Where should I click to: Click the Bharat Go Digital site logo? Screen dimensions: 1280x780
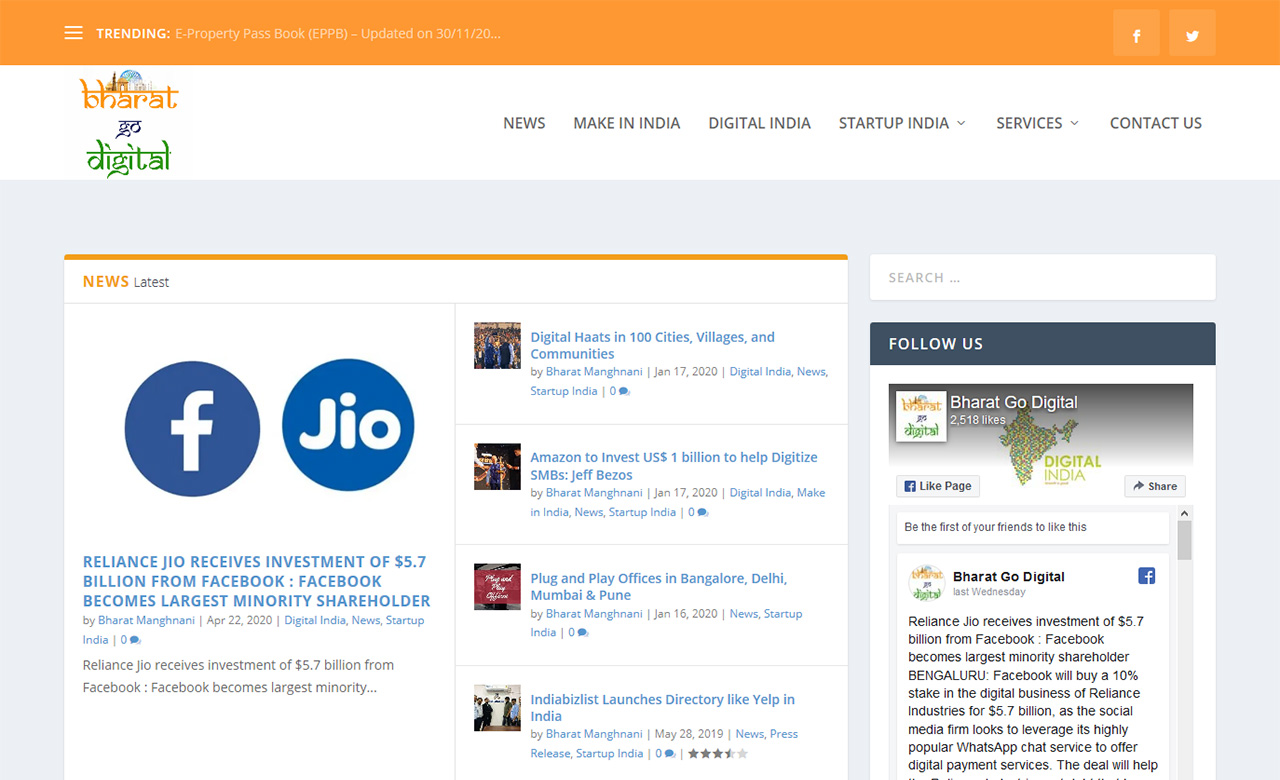click(x=129, y=123)
